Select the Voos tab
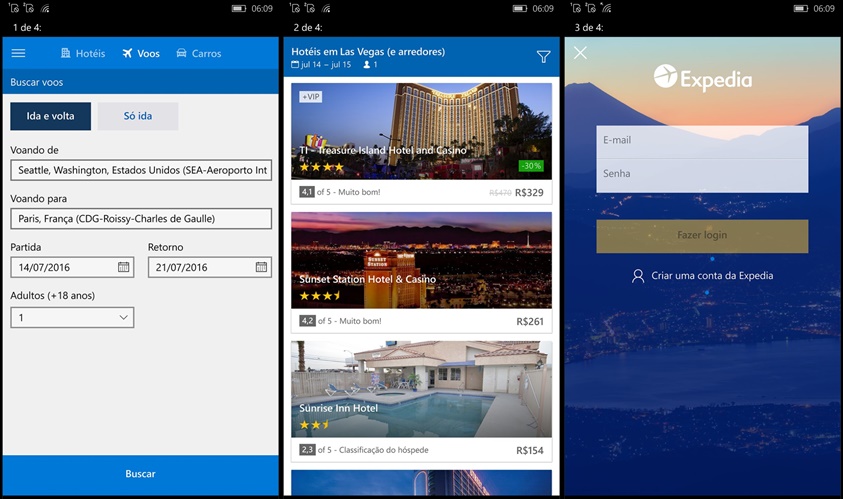843x499 pixels. [x=141, y=53]
